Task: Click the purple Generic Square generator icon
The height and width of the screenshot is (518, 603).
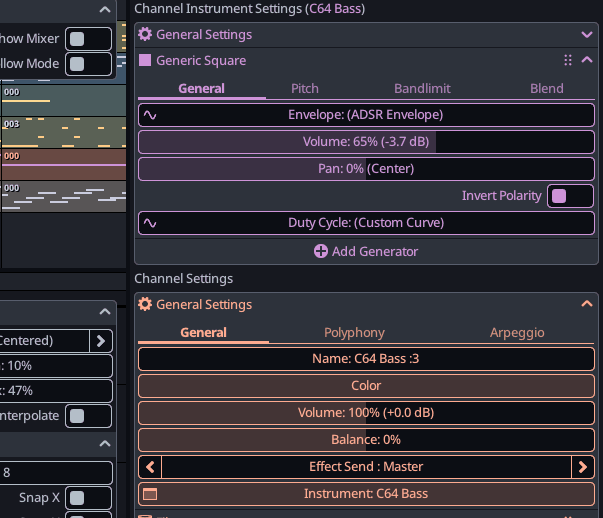Action: pos(145,60)
